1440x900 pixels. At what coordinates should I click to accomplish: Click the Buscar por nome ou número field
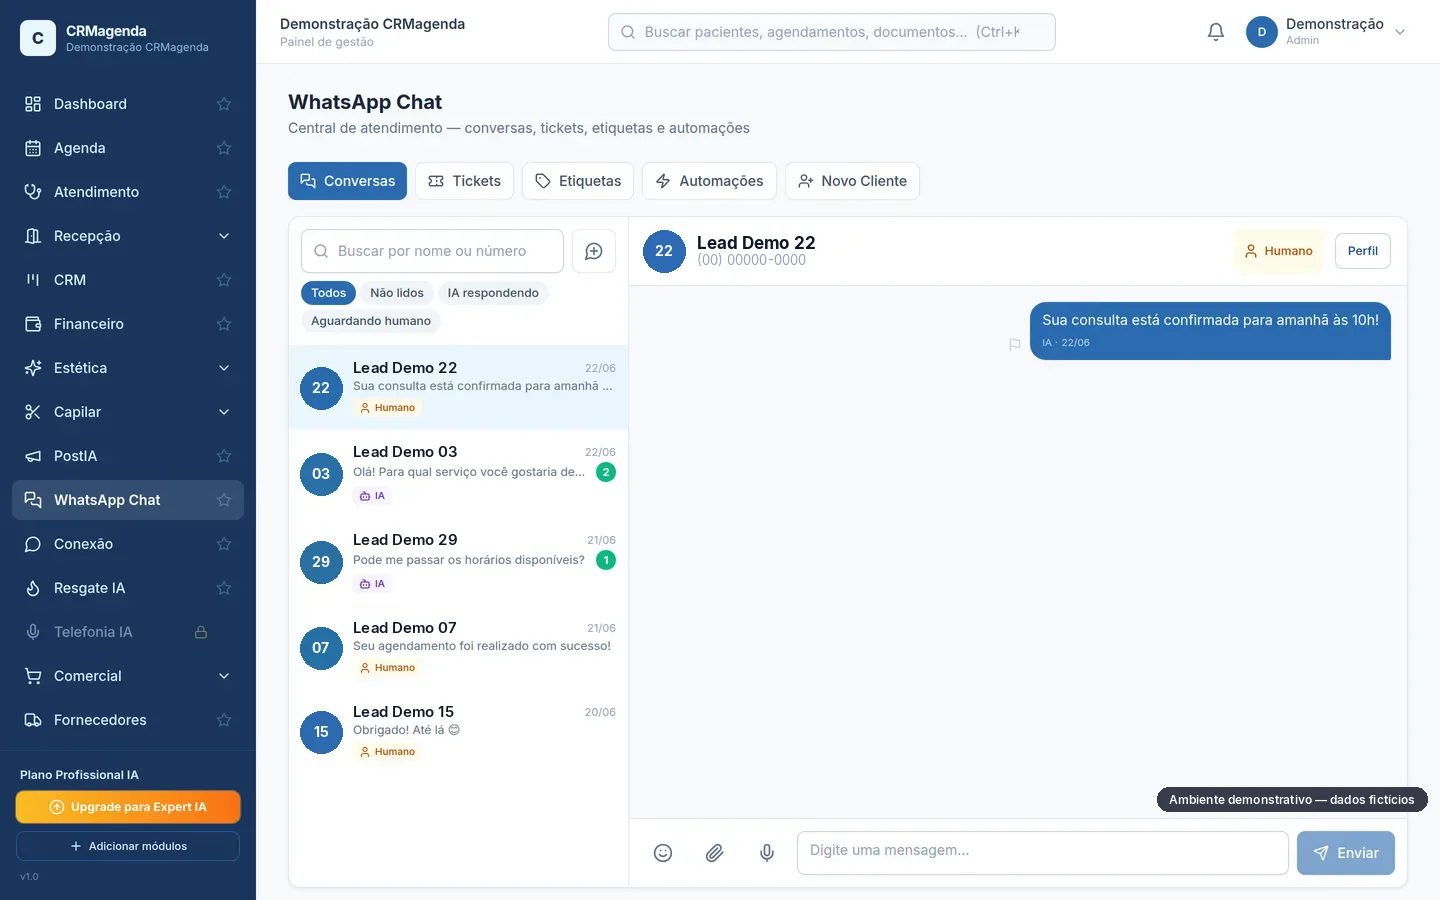click(432, 251)
